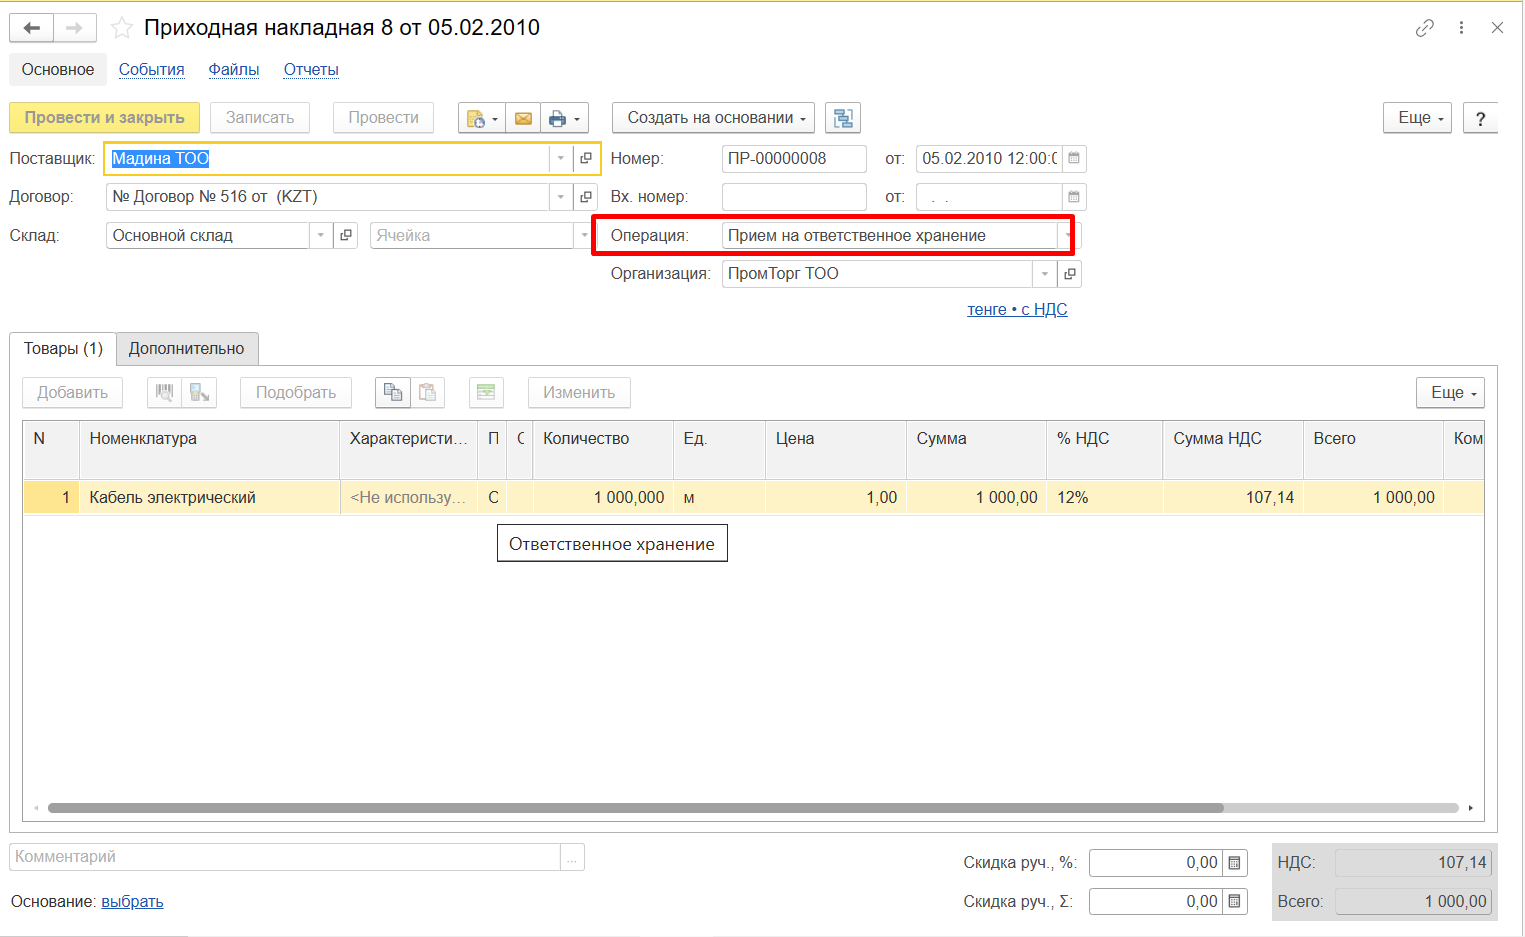The height and width of the screenshot is (937, 1525).
Task: Click the envelope email icon in toolbar
Action: 523,118
